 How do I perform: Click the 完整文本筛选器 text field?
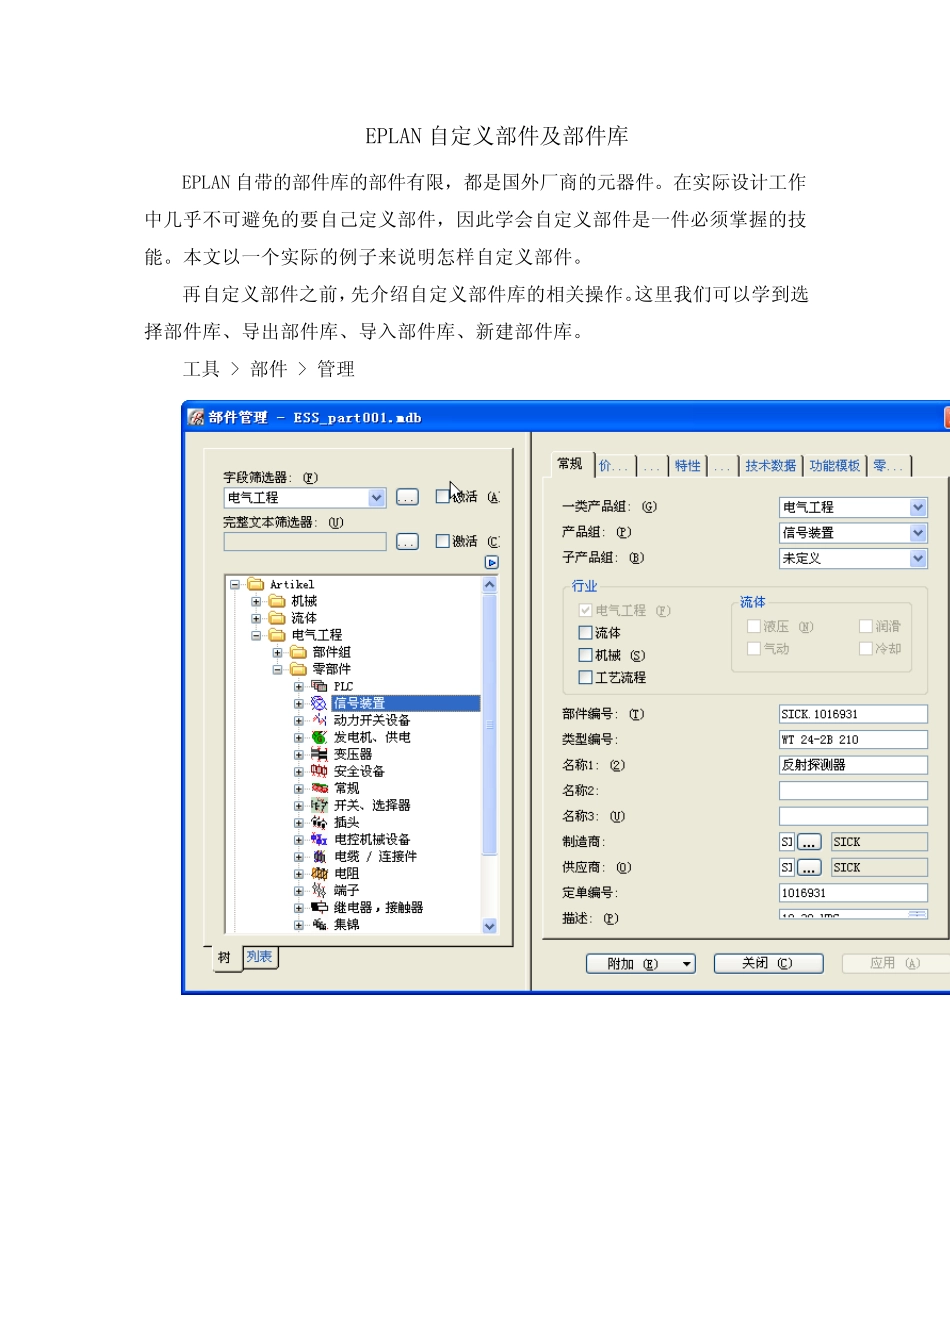[x=305, y=541]
